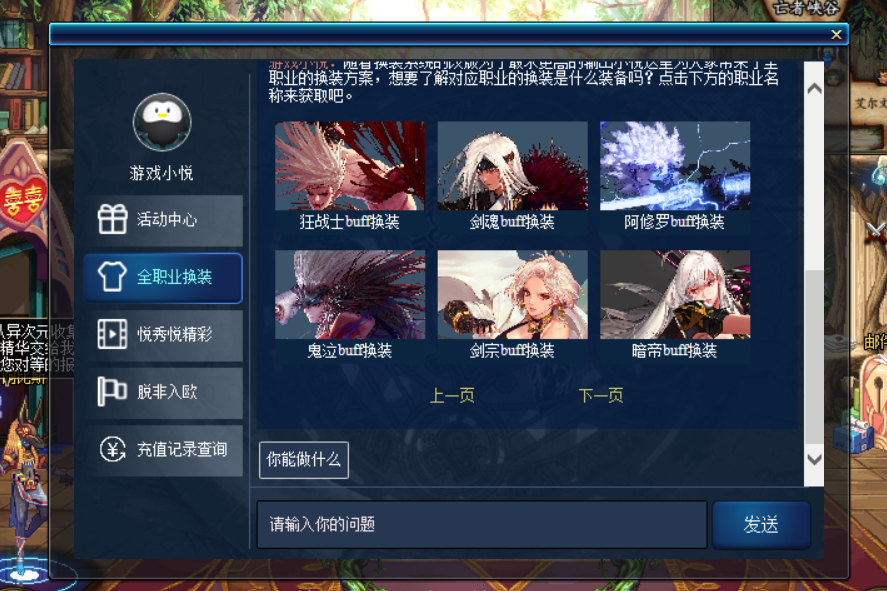This screenshot has width=887, height=591.
Task: Select the 狂战士buff换装 thumbnail
Action: [350, 176]
